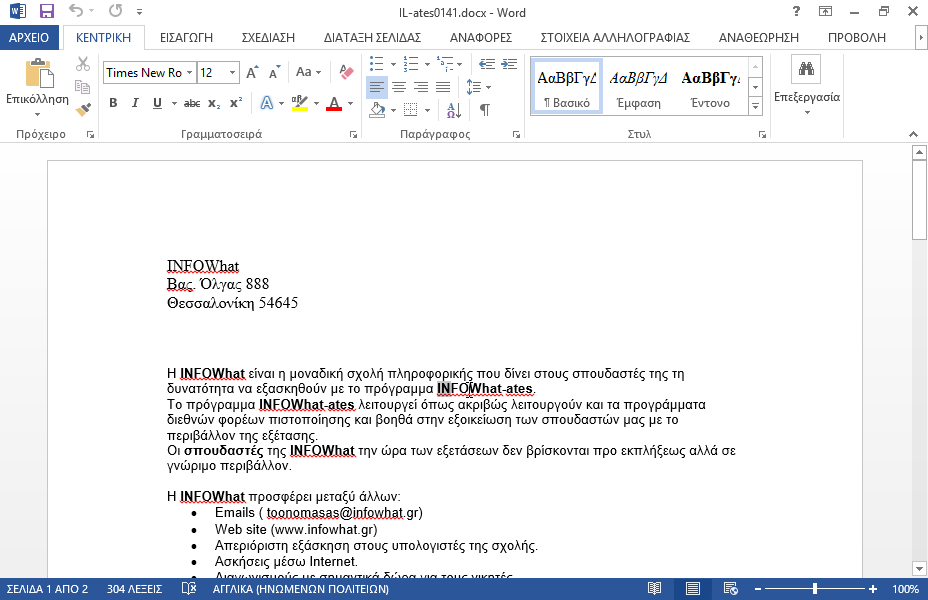Open the highlight color dropdown arrow
Image resolution: width=928 pixels, height=600 pixels.
pyautogui.click(x=317, y=104)
